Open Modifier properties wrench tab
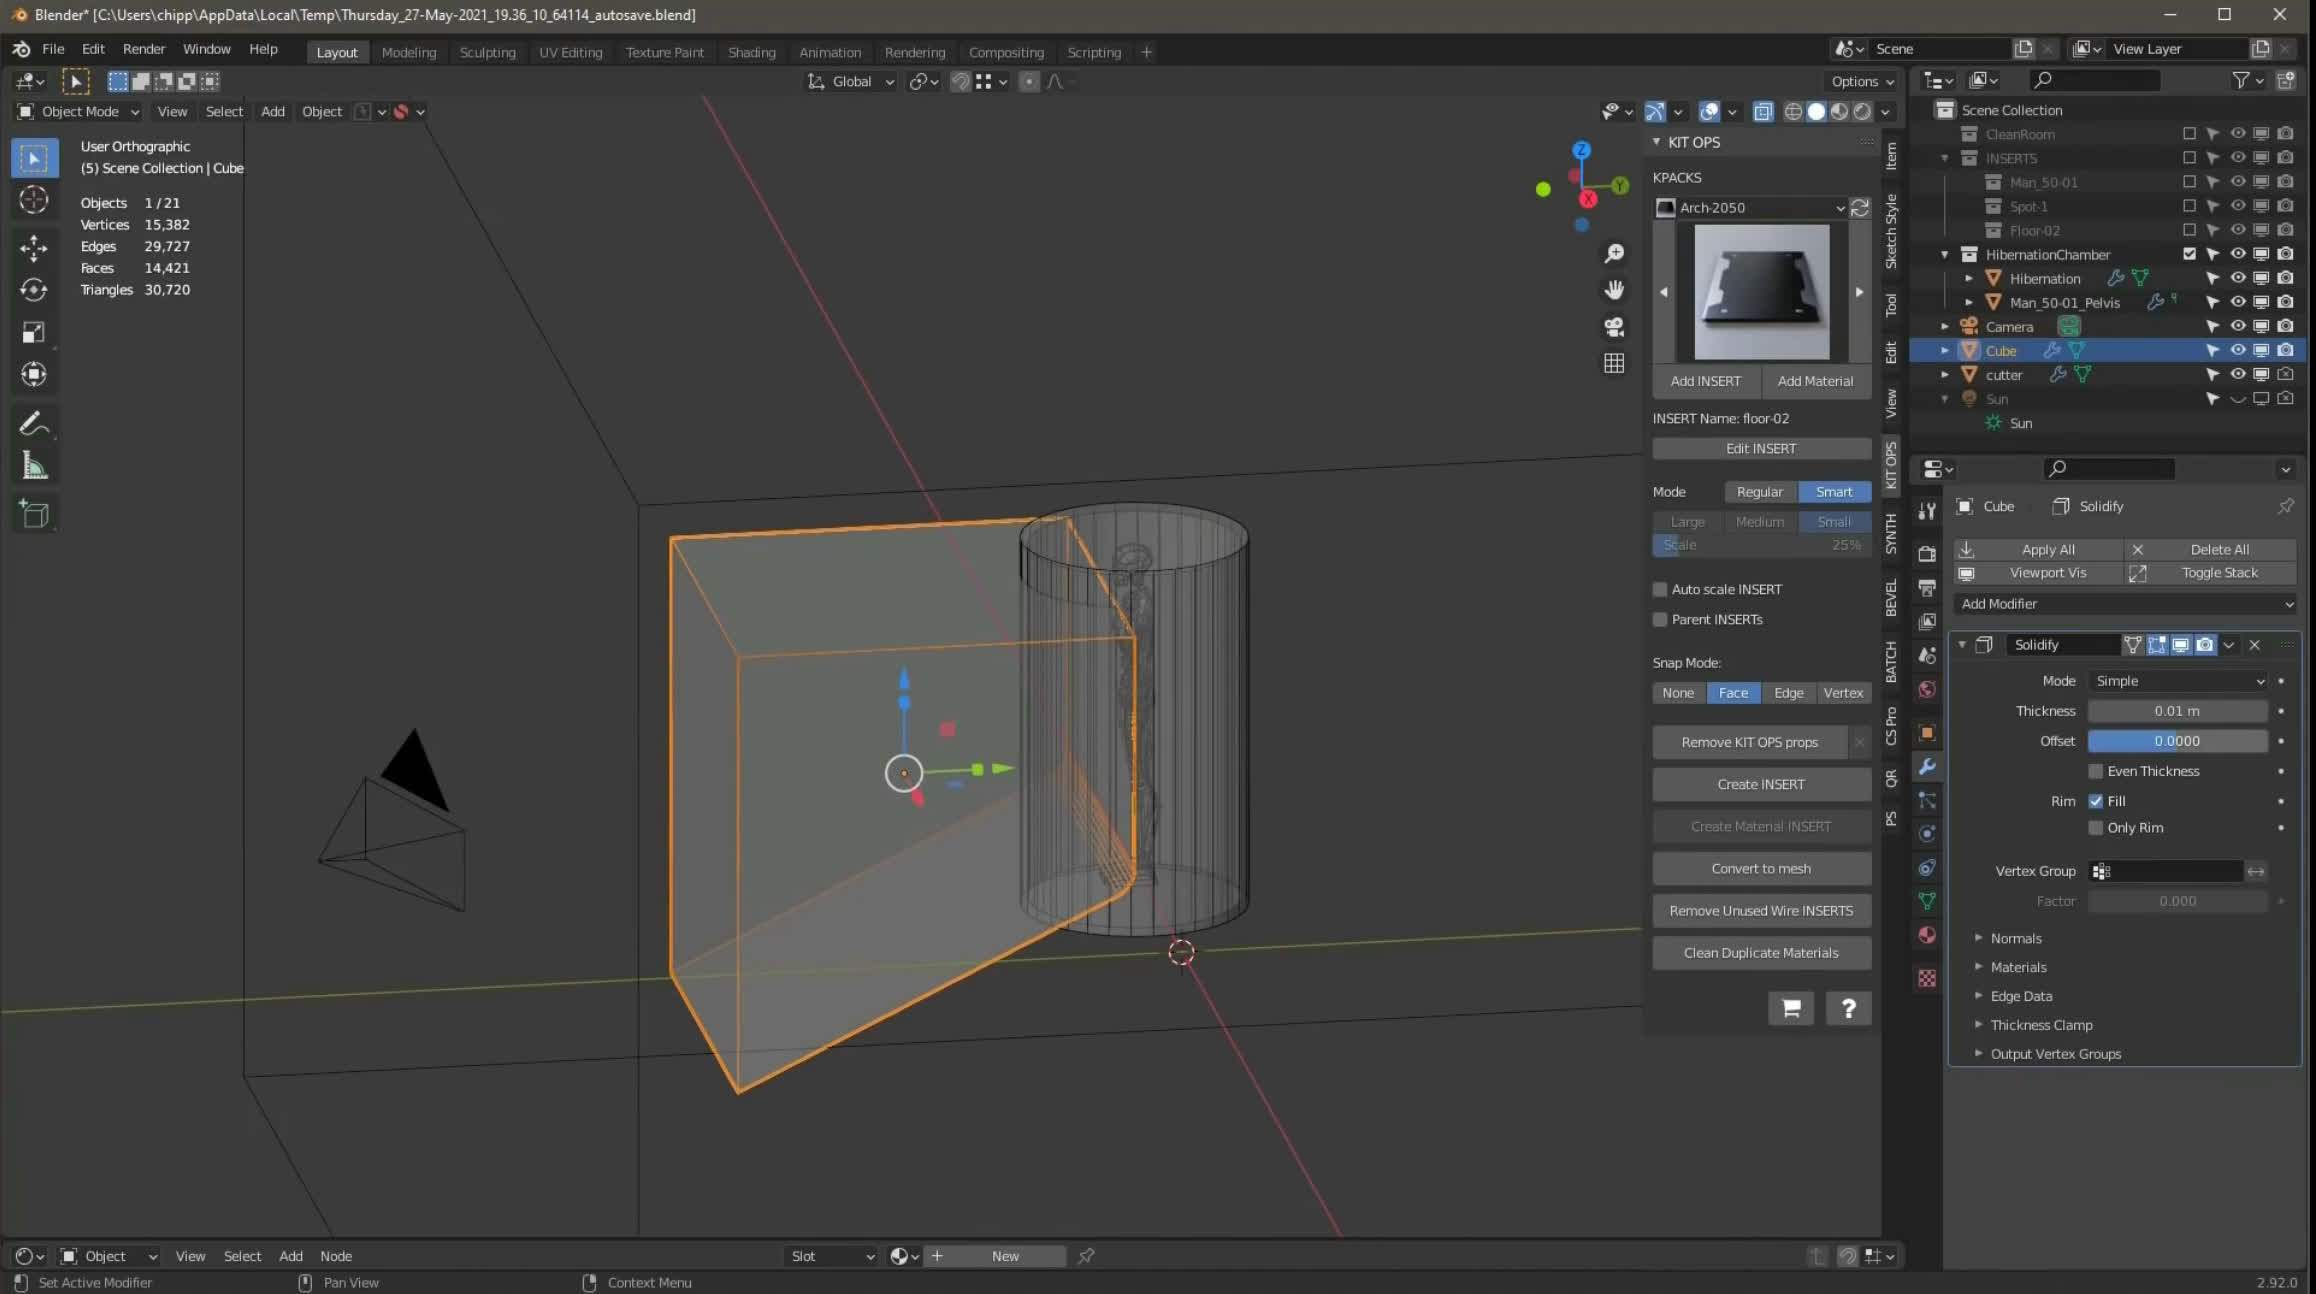The image size is (2316, 1294). (1927, 767)
